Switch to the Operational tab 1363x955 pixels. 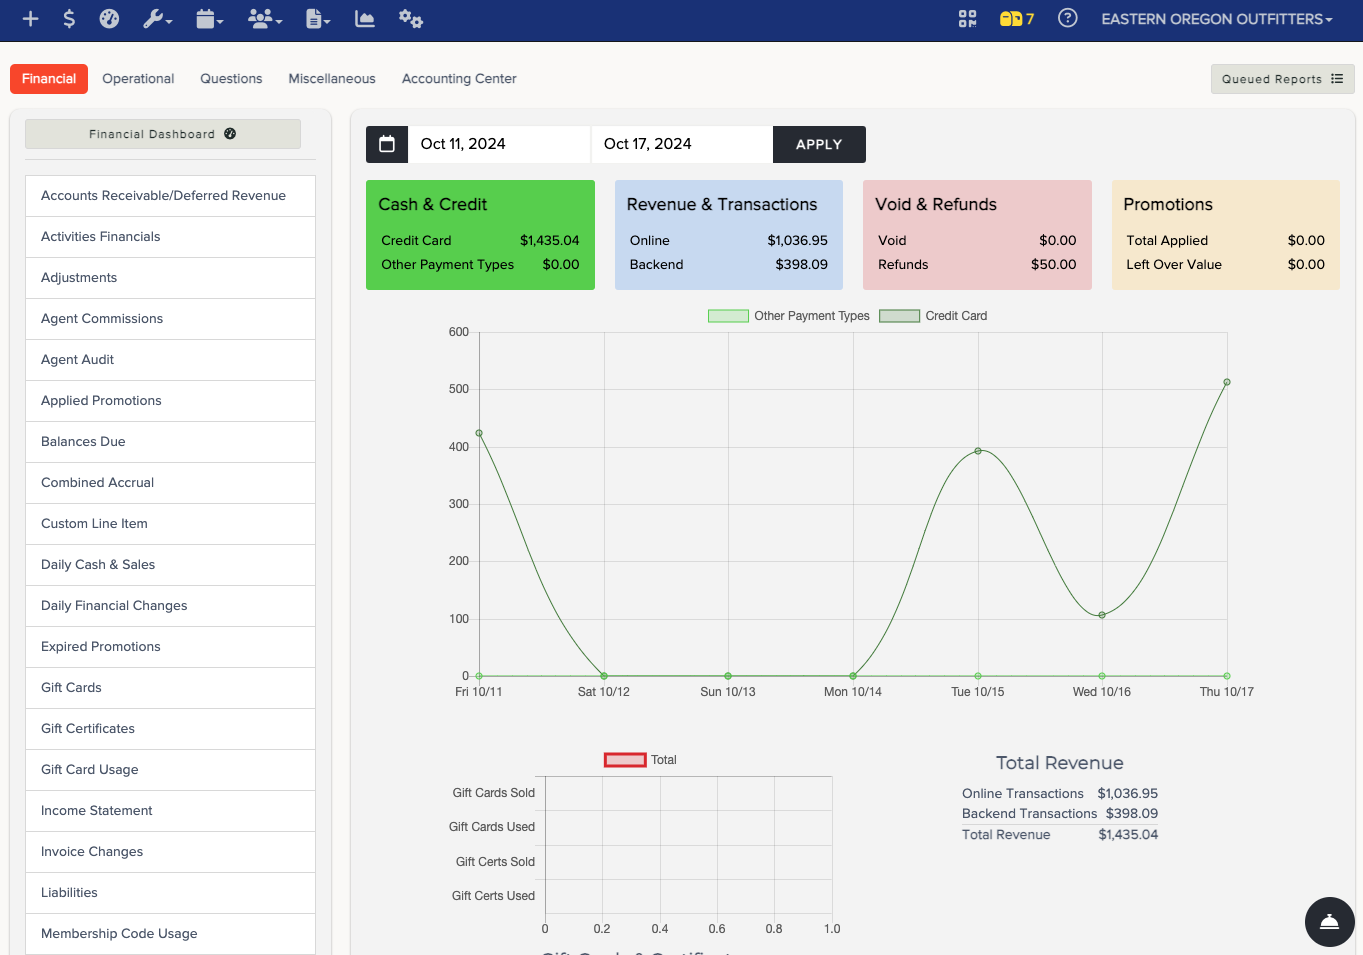[x=138, y=79]
